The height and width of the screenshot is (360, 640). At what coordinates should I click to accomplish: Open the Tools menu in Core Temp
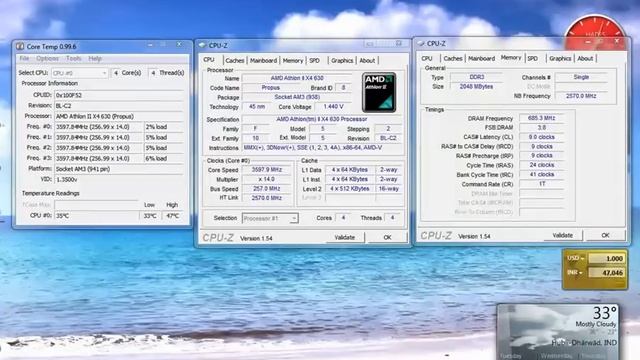click(74, 58)
